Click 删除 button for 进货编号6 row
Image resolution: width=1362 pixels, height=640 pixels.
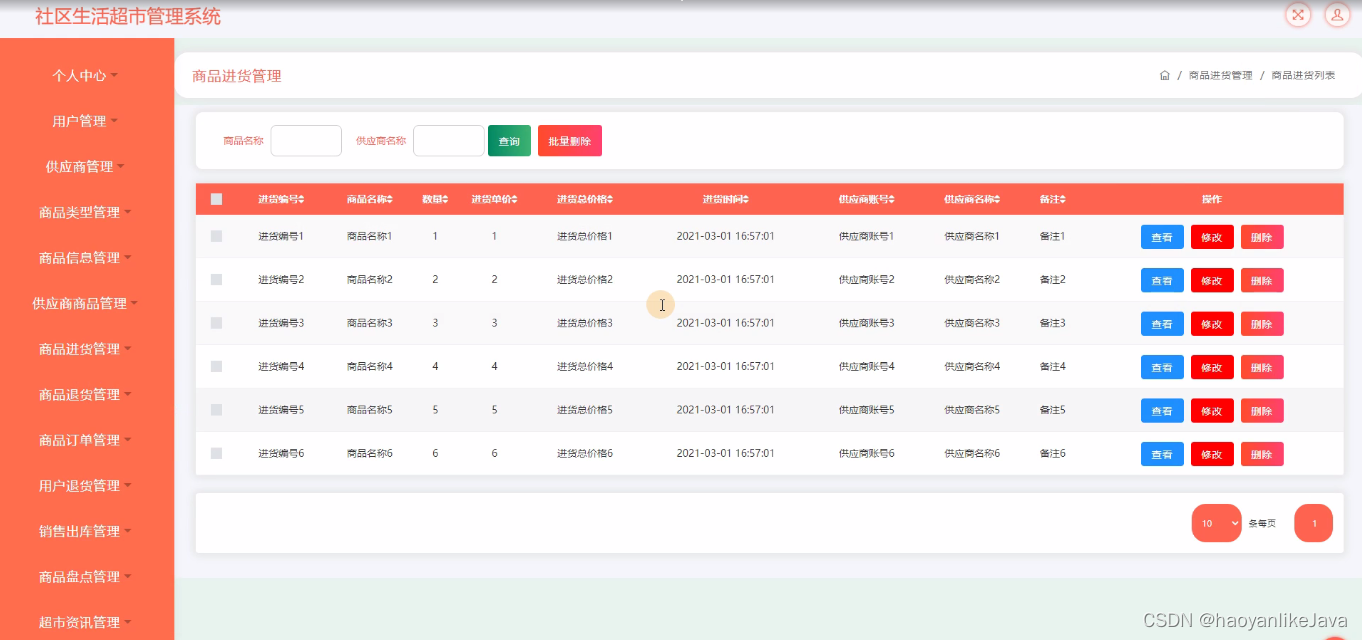tap(1262, 454)
